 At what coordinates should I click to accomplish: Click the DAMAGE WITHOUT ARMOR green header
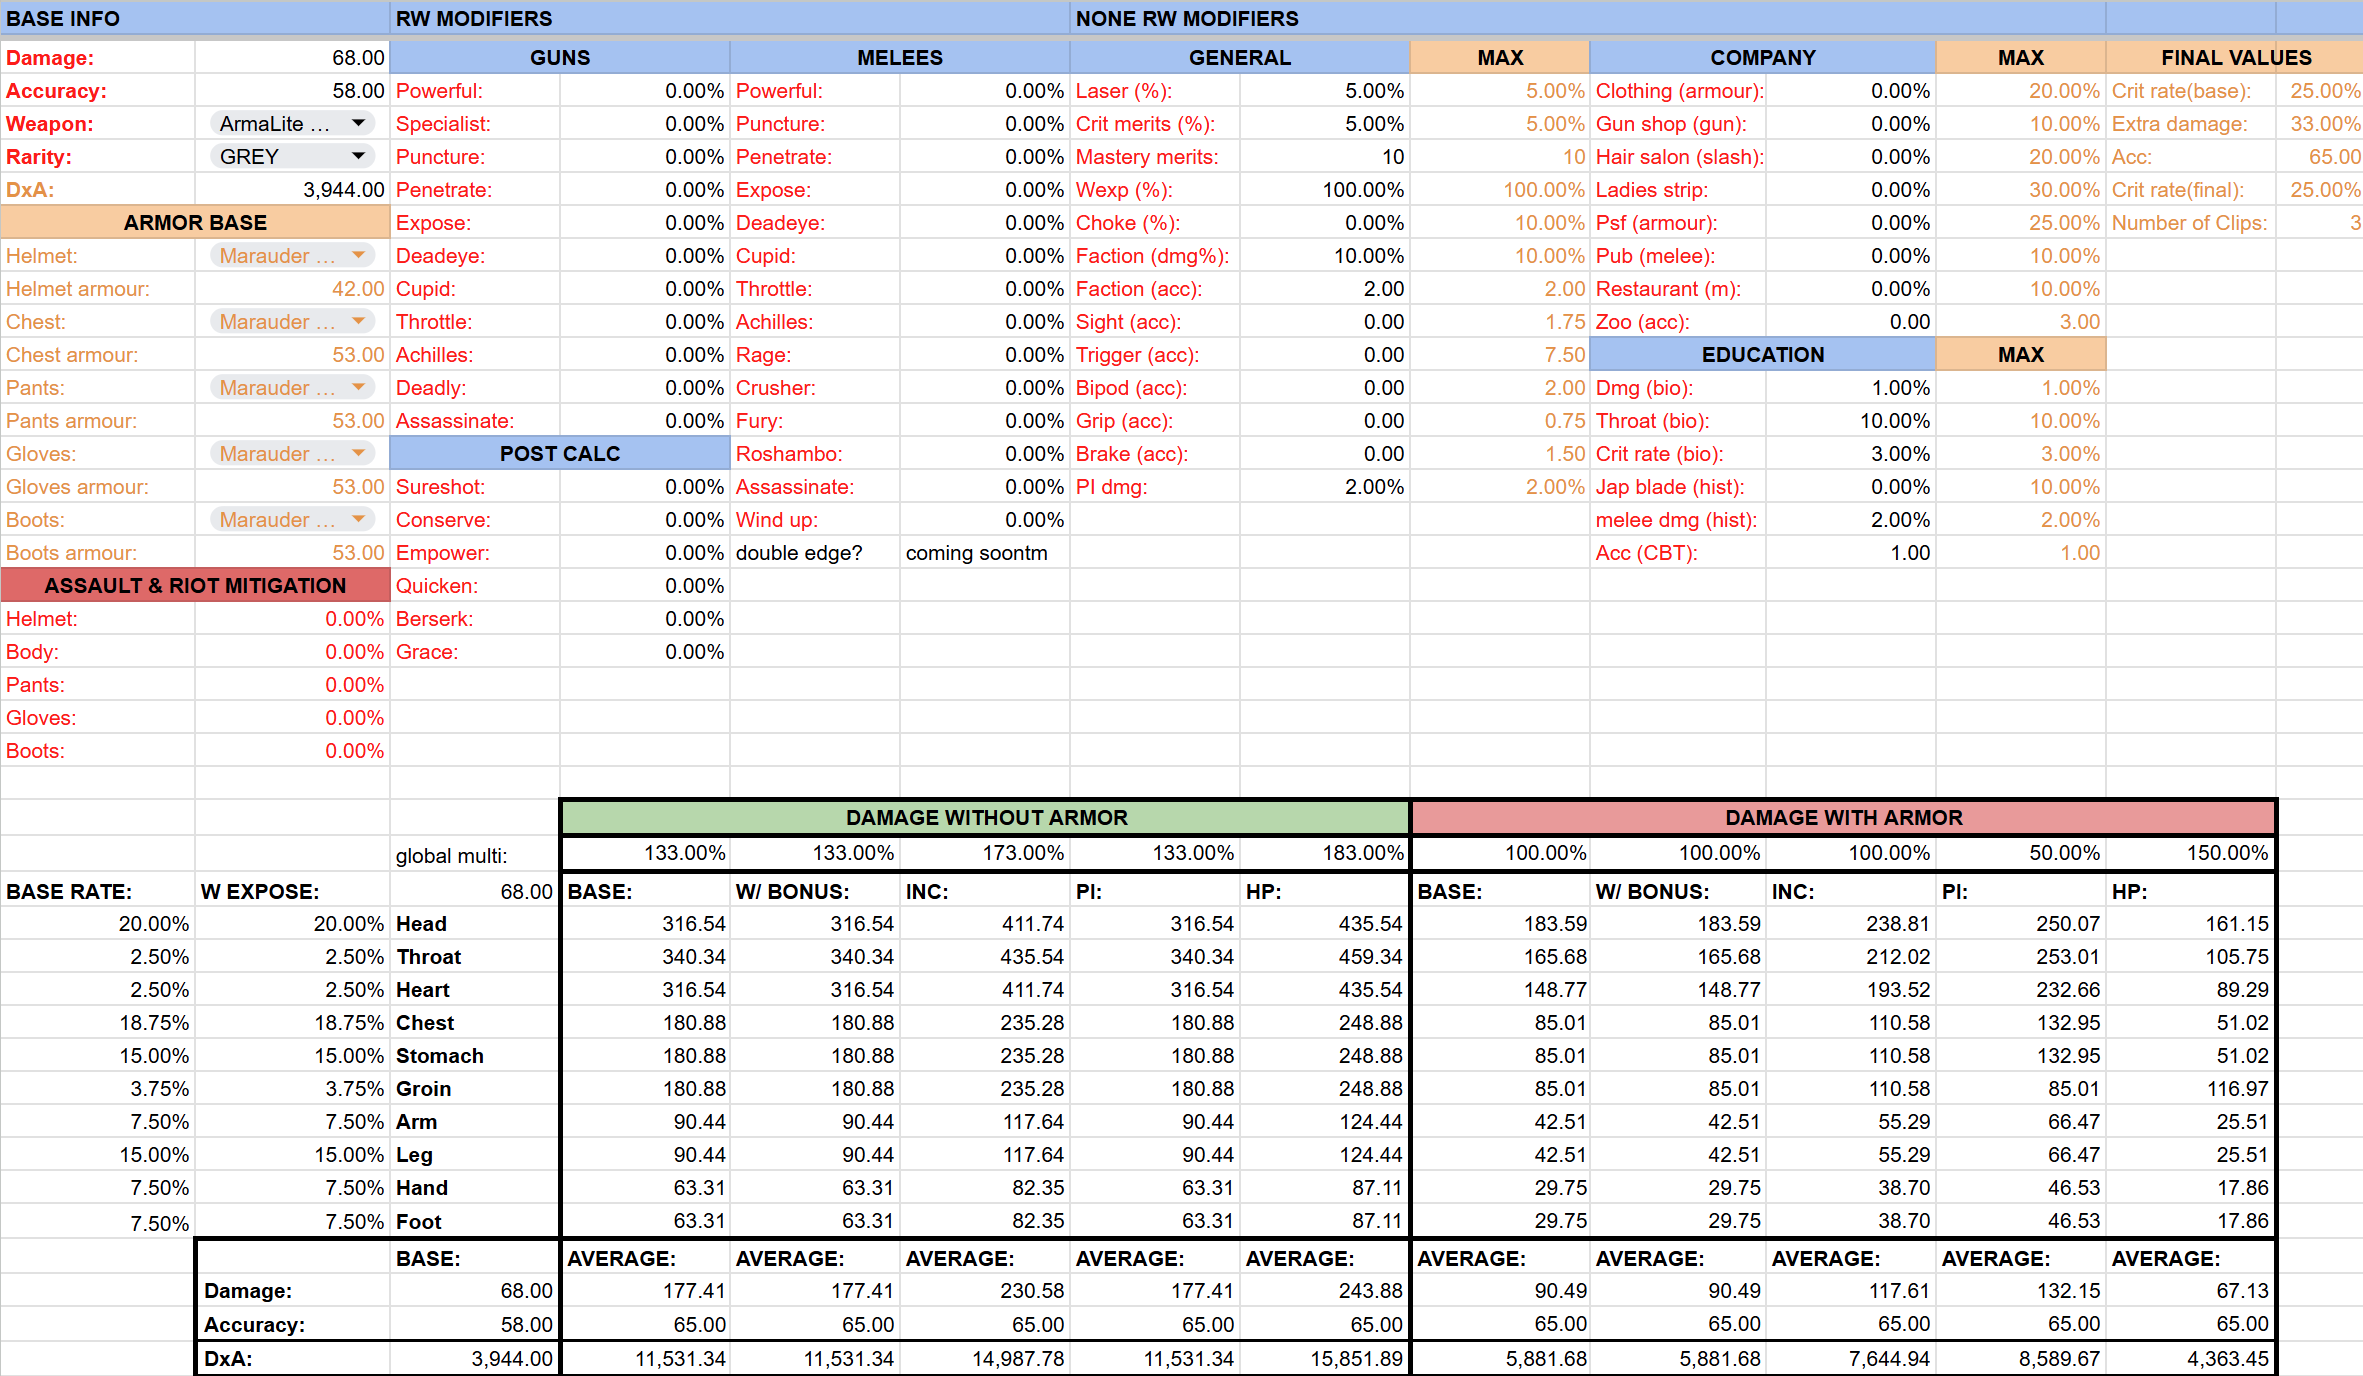(985, 817)
